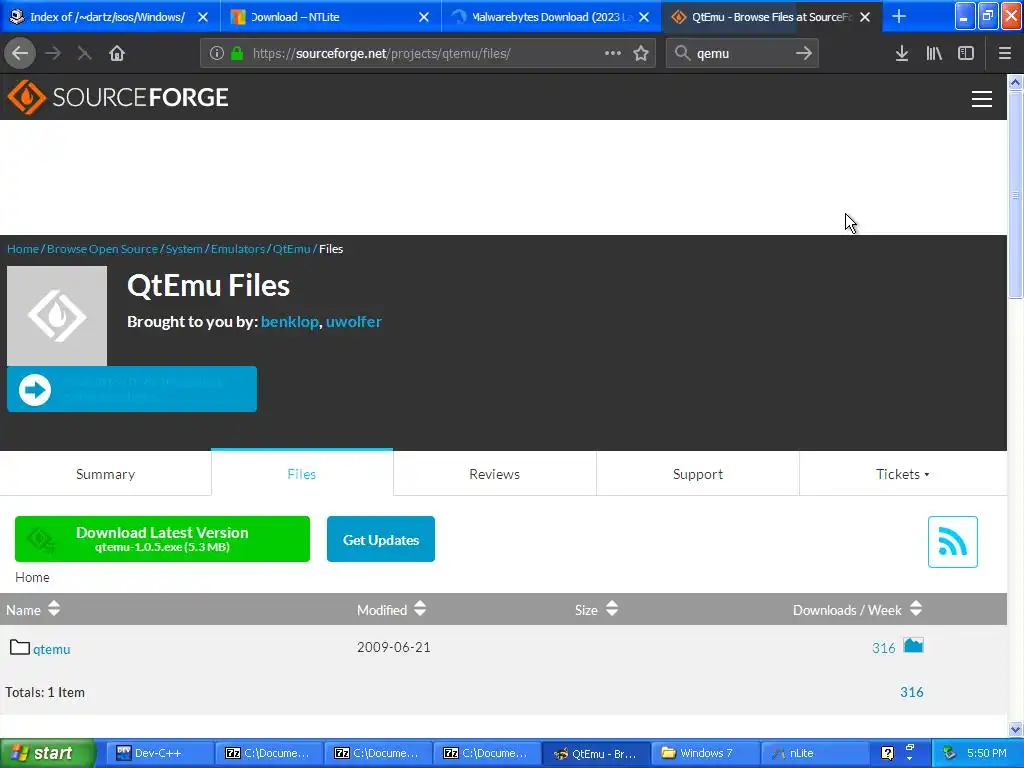1024x768 pixels.
Task: Sort by Modified column arrows
Action: [x=420, y=609]
